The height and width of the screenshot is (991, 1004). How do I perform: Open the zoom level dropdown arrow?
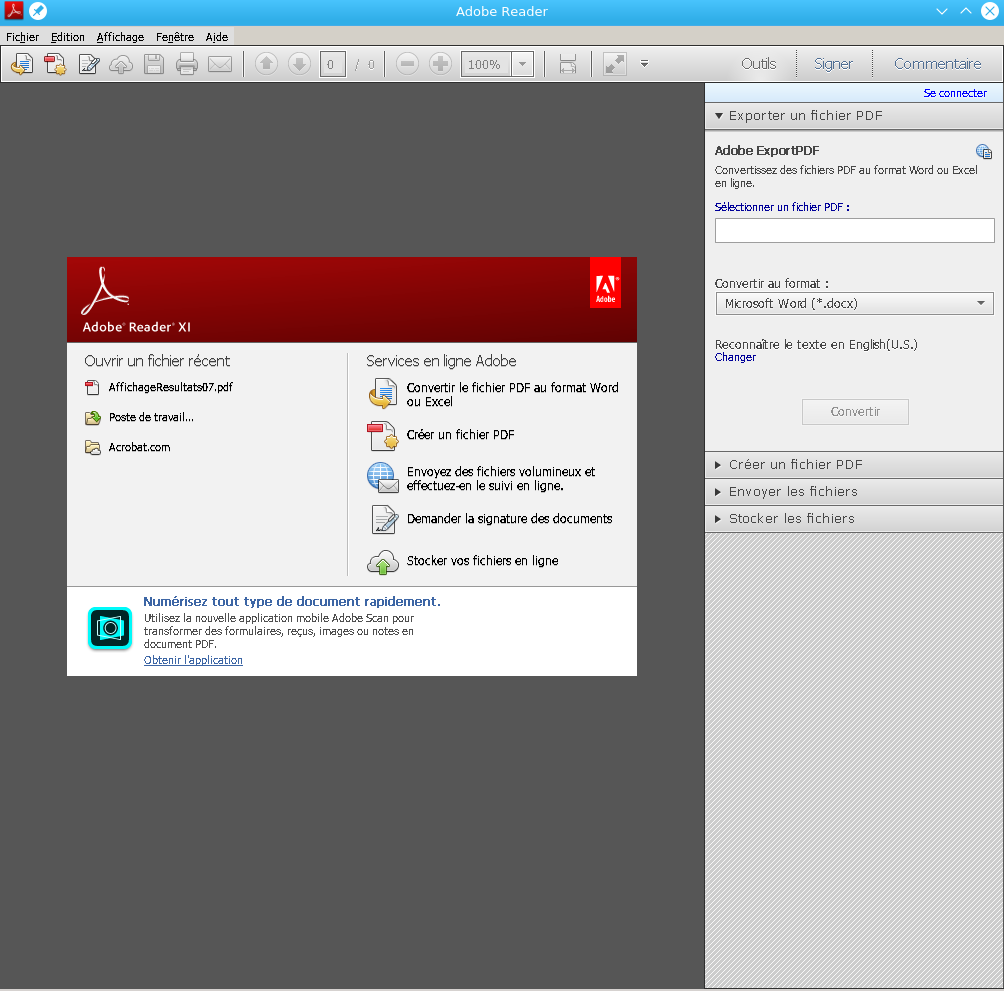pyautogui.click(x=522, y=64)
